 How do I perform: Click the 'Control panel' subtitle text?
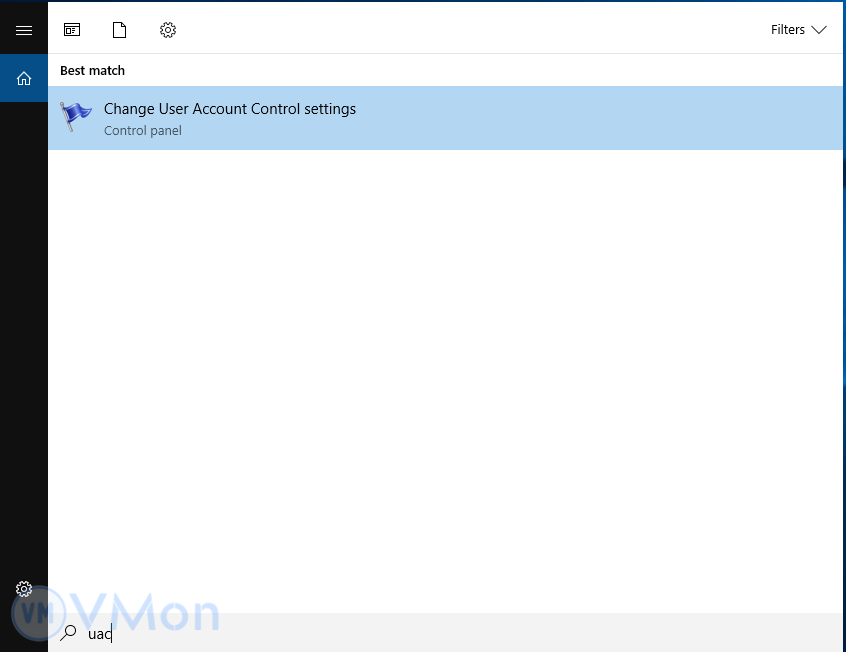click(x=143, y=131)
